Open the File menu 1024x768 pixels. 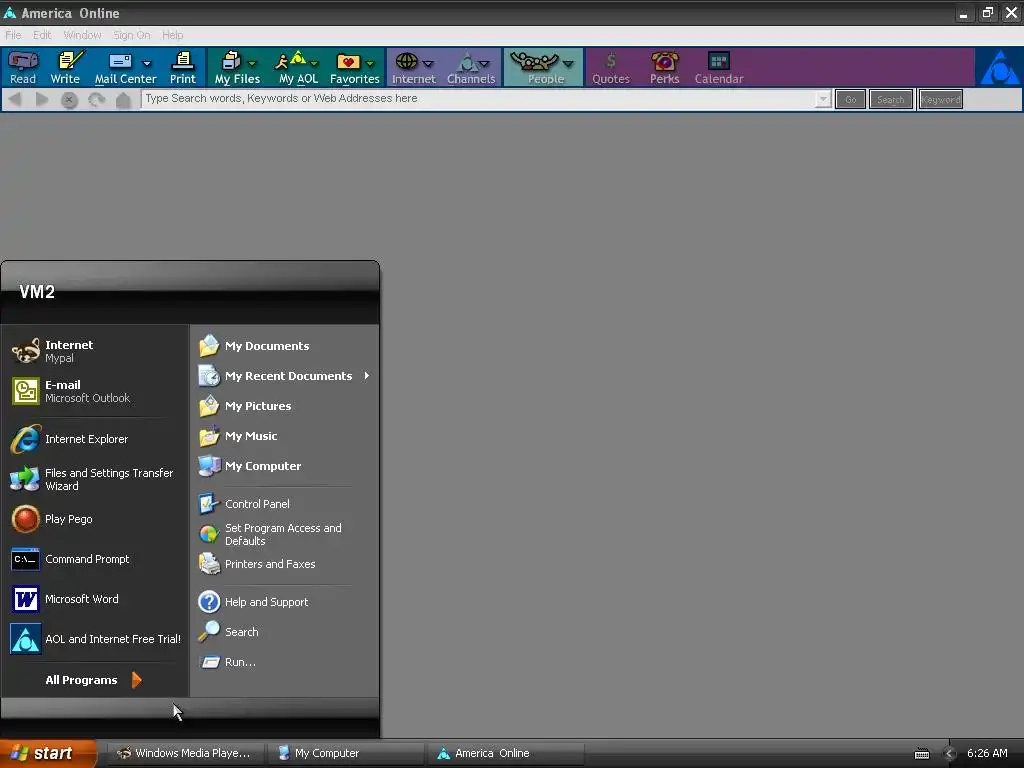coord(13,35)
